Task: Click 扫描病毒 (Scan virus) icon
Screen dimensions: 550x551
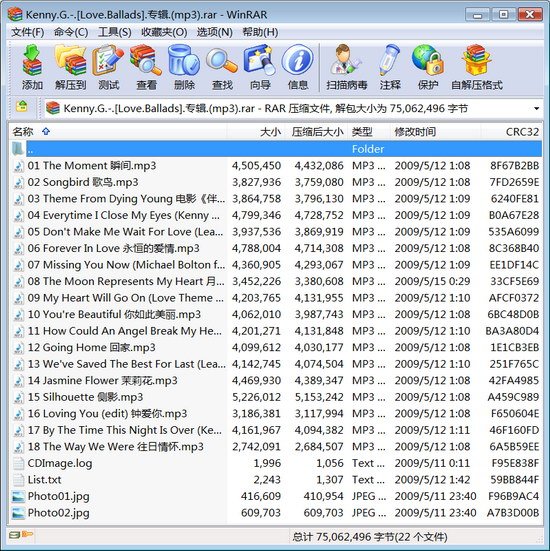Action: tap(347, 60)
